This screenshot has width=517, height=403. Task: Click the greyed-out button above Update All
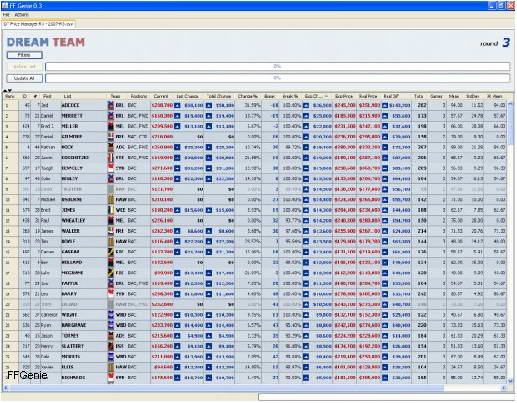pos(25,67)
